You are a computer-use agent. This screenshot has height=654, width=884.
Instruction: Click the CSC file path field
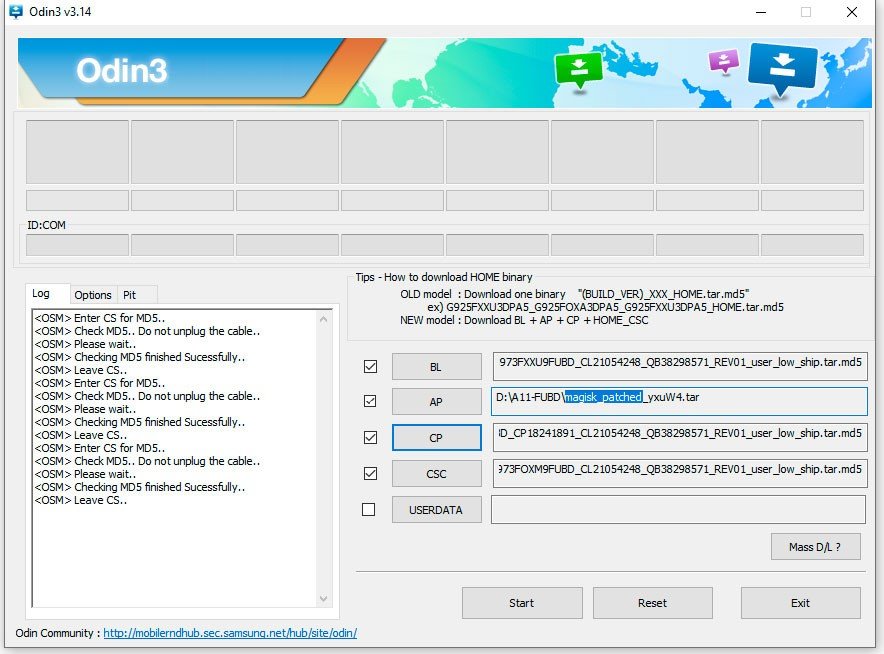coord(680,474)
